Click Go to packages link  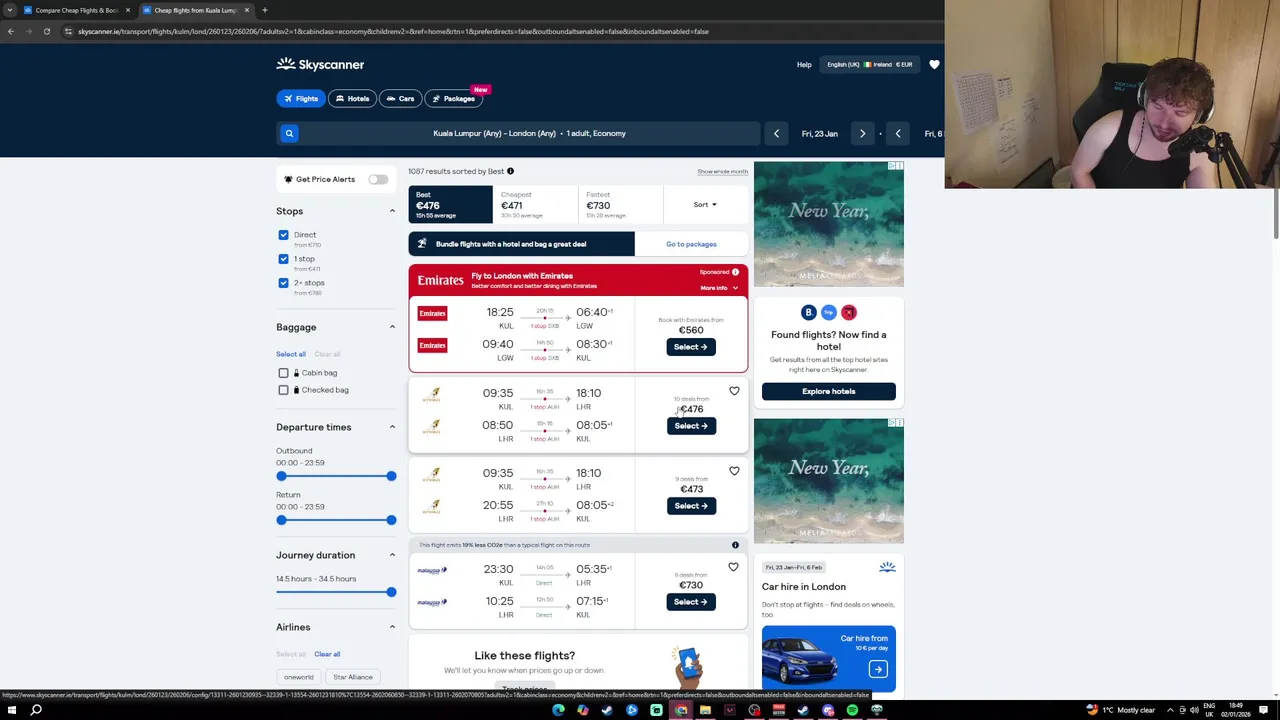pyautogui.click(x=691, y=244)
